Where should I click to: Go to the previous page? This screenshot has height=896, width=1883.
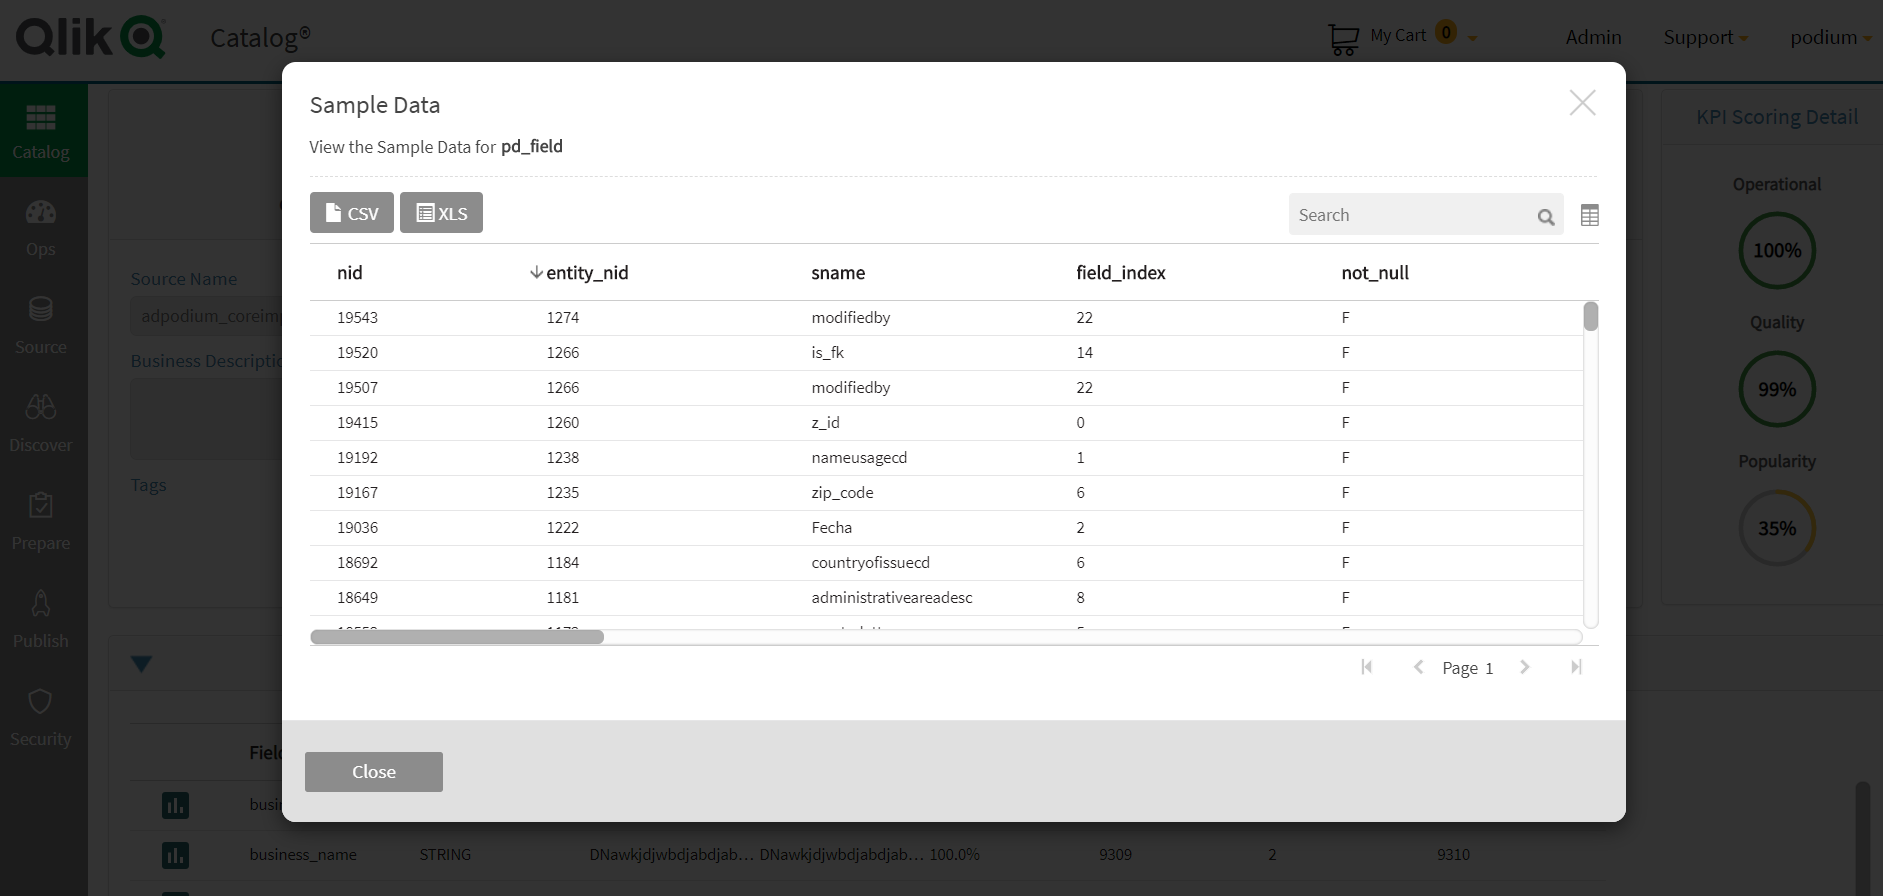[x=1418, y=667]
